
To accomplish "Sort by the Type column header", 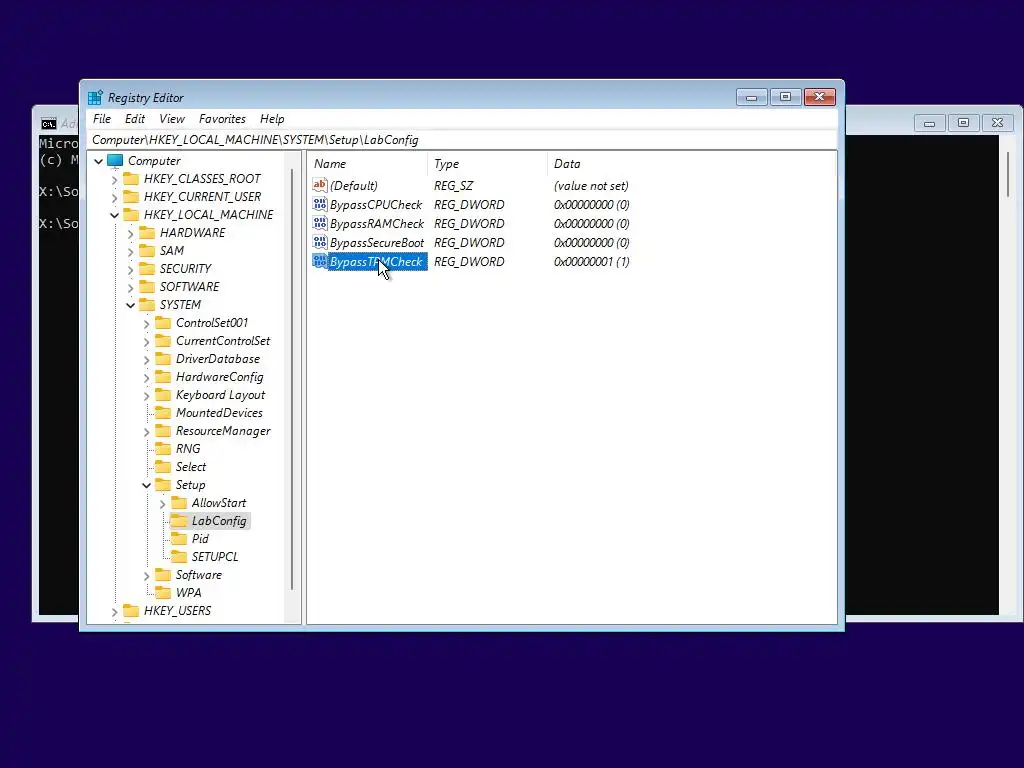I will pos(487,164).
